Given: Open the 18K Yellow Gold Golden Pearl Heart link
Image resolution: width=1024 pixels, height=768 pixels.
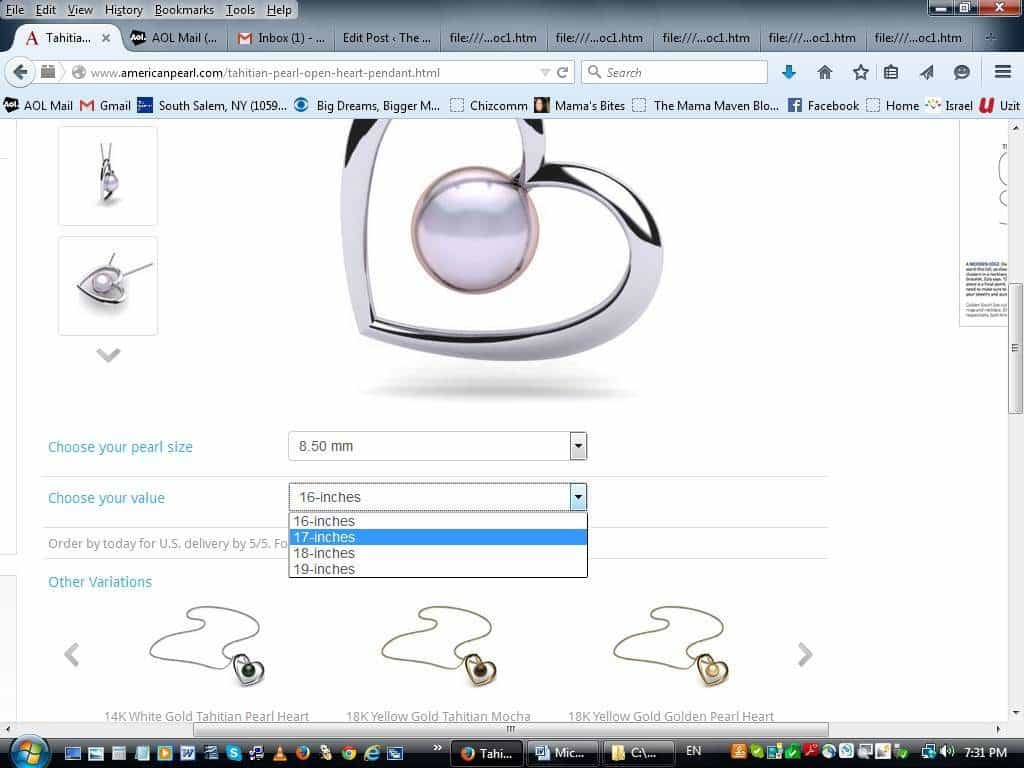Looking at the screenshot, I should pyautogui.click(x=671, y=716).
